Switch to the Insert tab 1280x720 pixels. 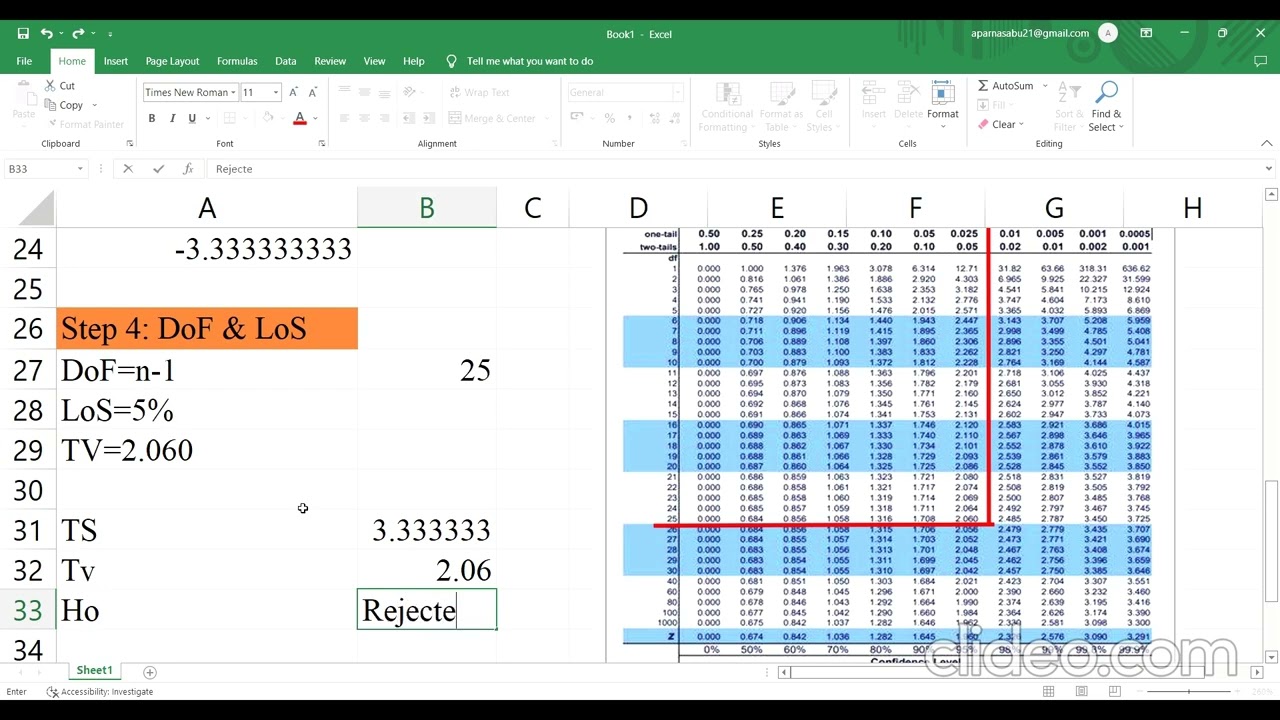coord(116,61)
